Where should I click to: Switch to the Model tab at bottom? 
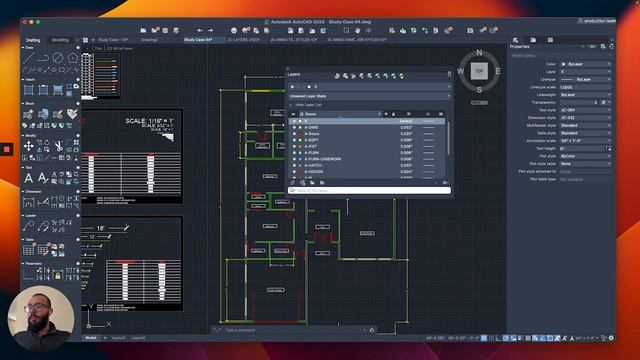pyautogui.click(x=91, y=338)
